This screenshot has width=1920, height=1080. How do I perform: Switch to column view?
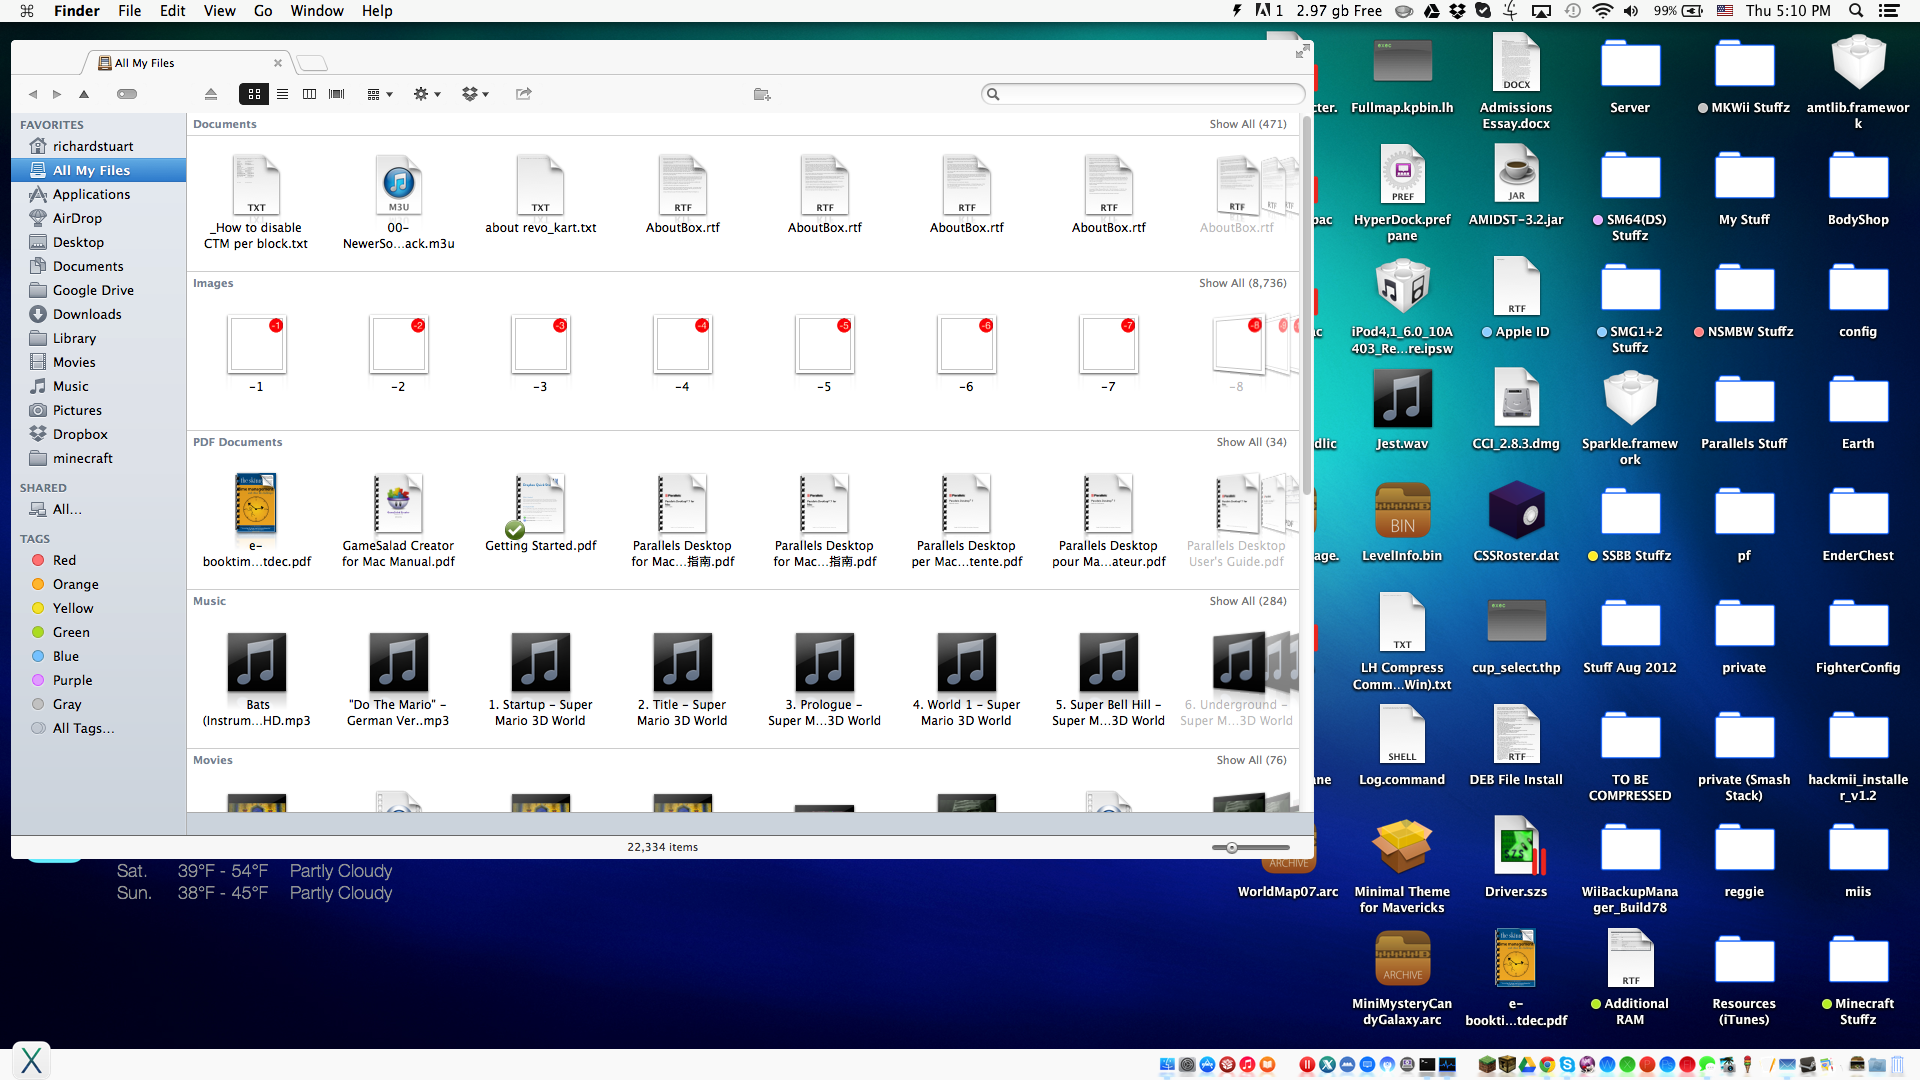point(309,94)
